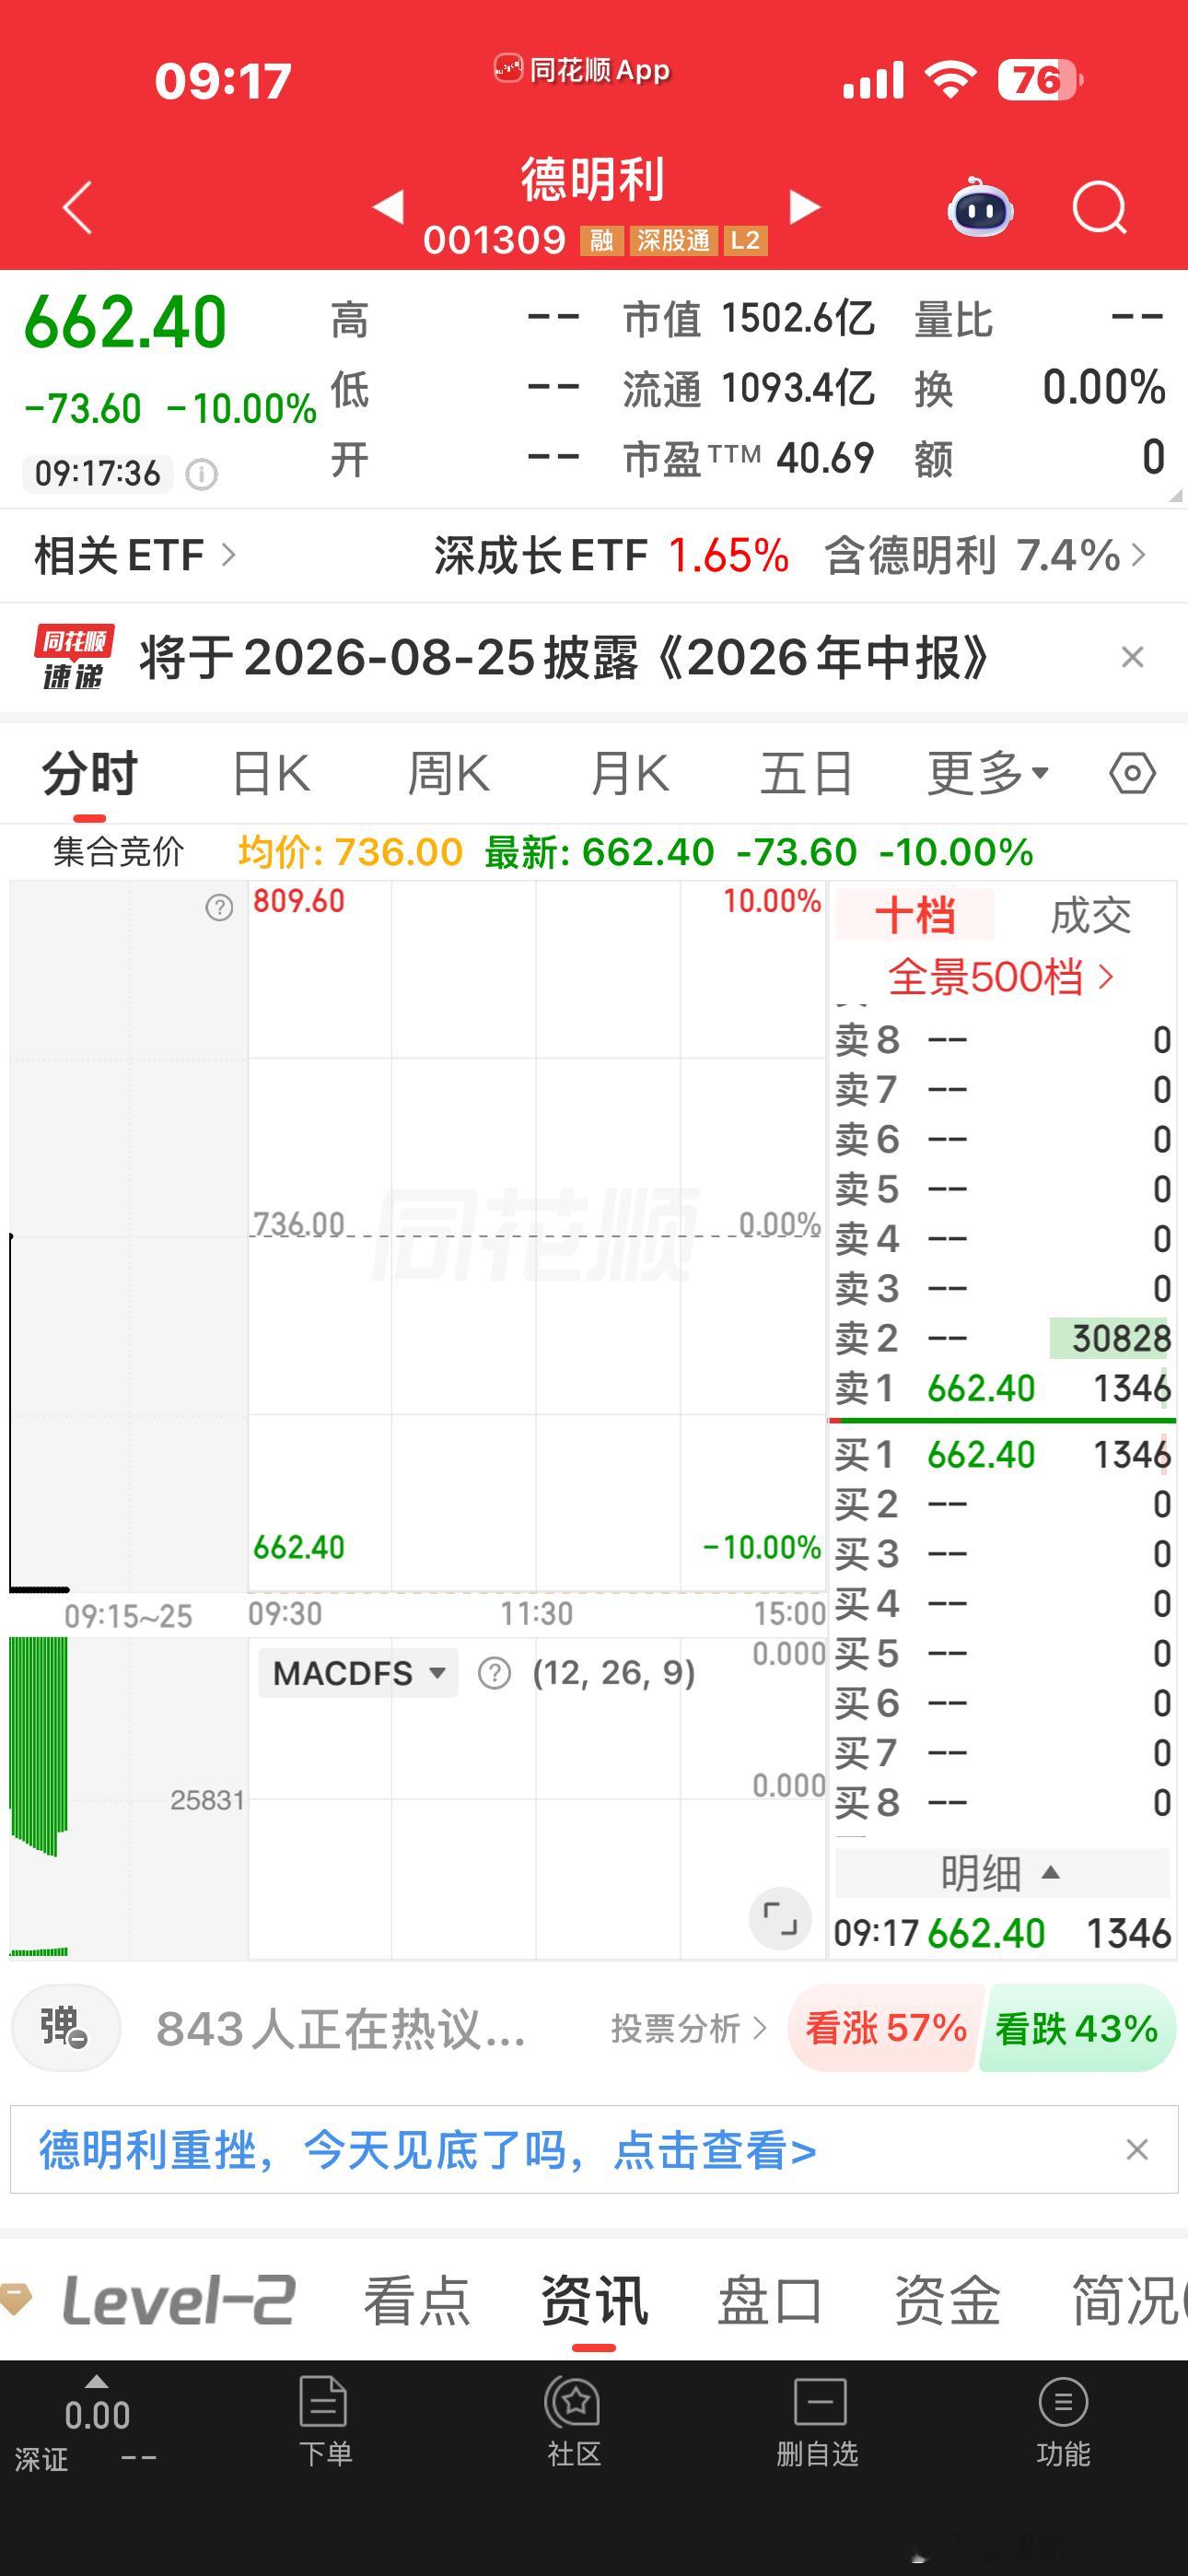This screenshot has height=2576, width=1188.
Task: Switch to 分时 chart tab
Action: [89, 773]
